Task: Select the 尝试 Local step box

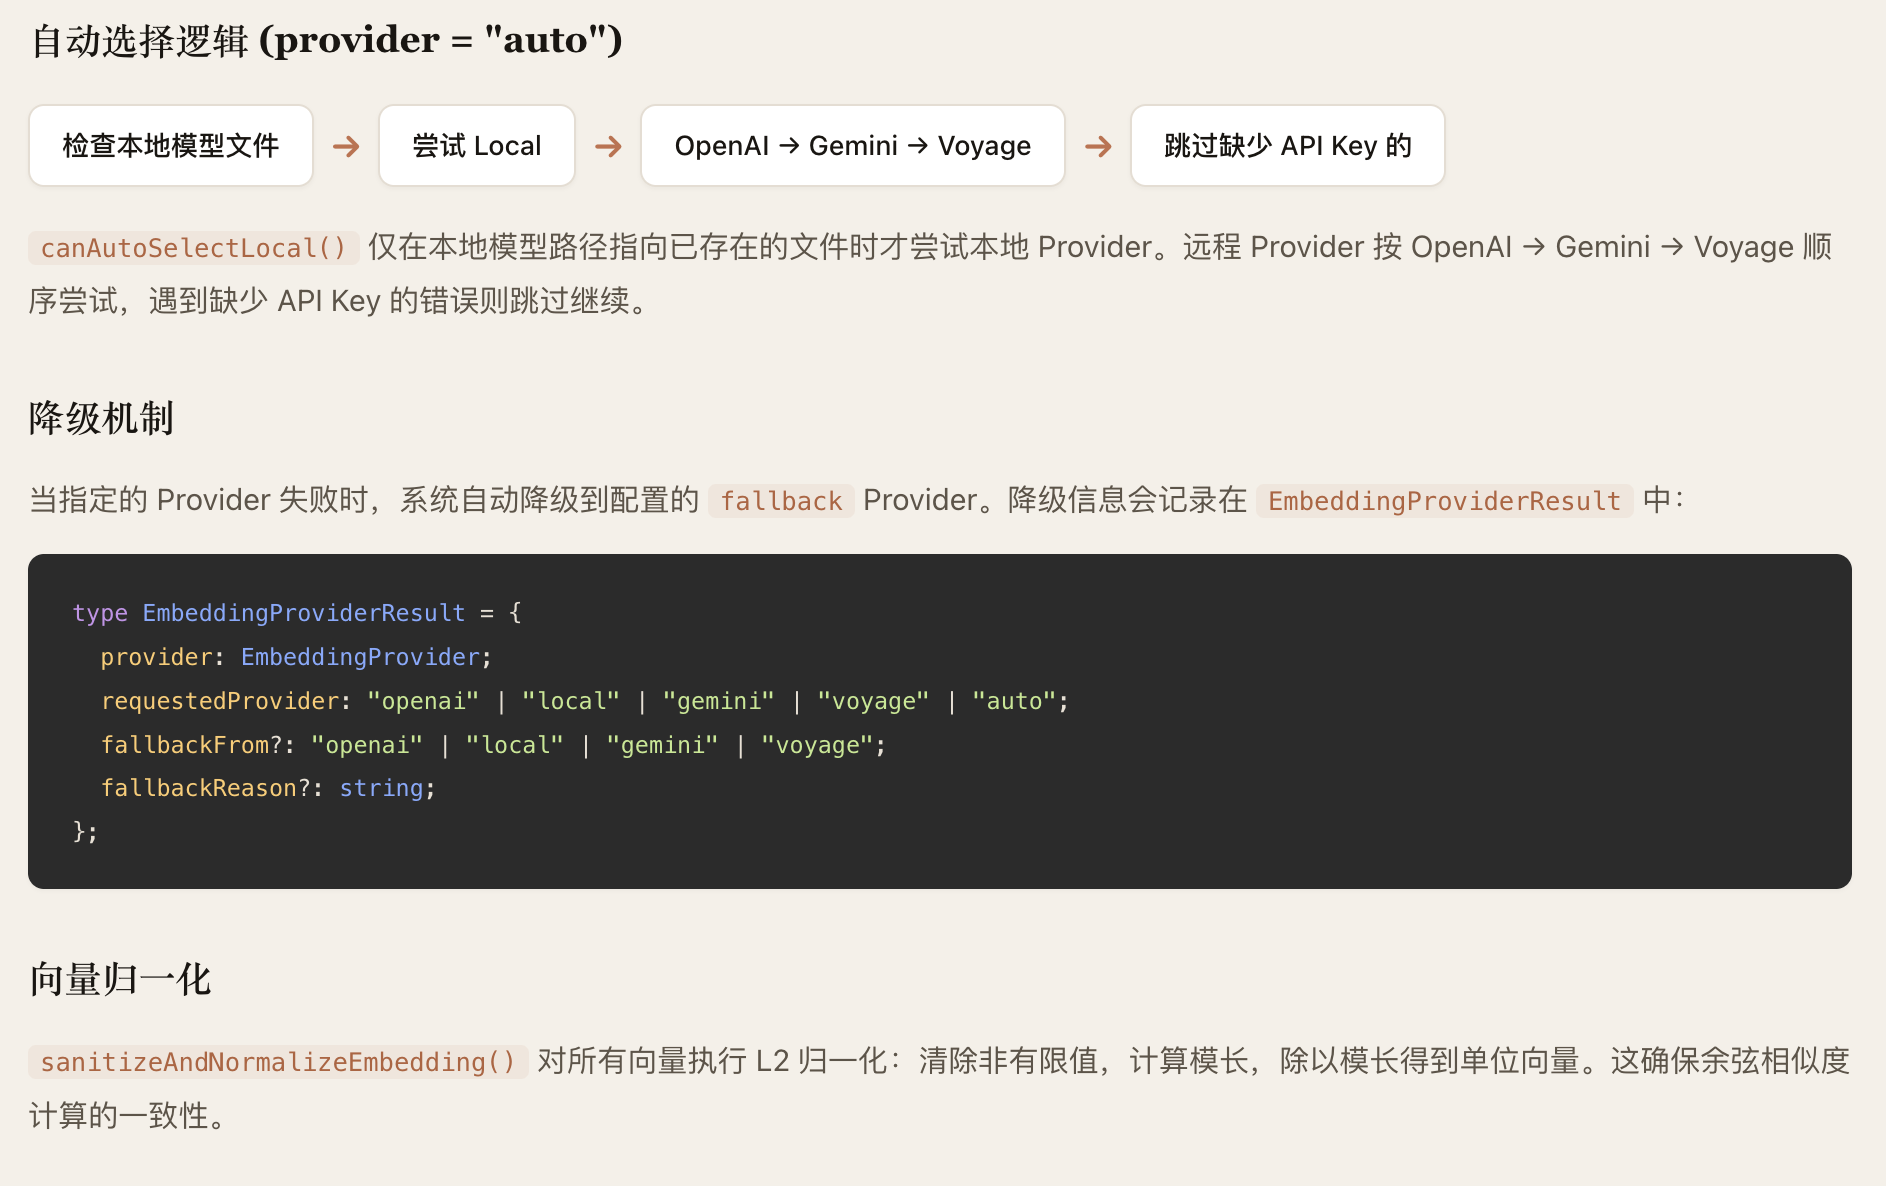Action: tap(477, 146)
